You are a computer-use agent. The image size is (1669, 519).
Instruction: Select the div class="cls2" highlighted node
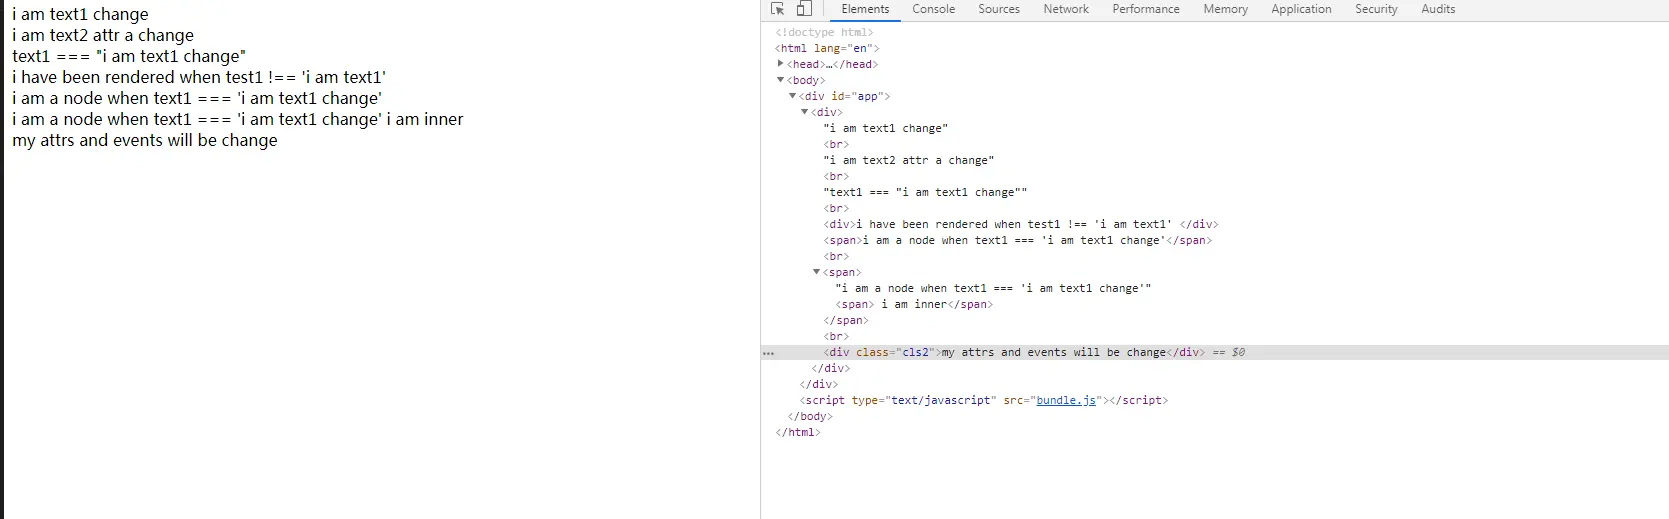click(1014, 352)
